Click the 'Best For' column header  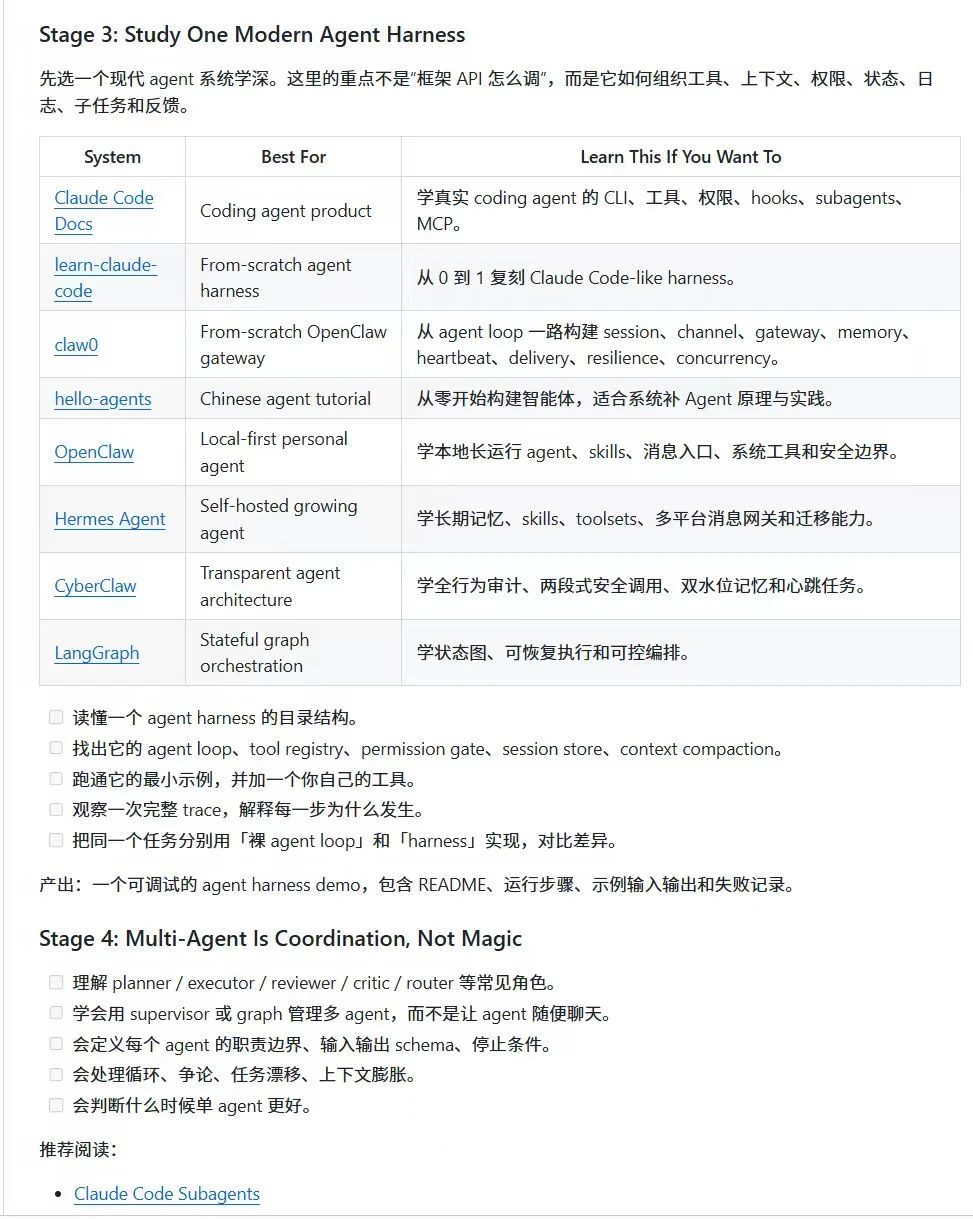294,157
